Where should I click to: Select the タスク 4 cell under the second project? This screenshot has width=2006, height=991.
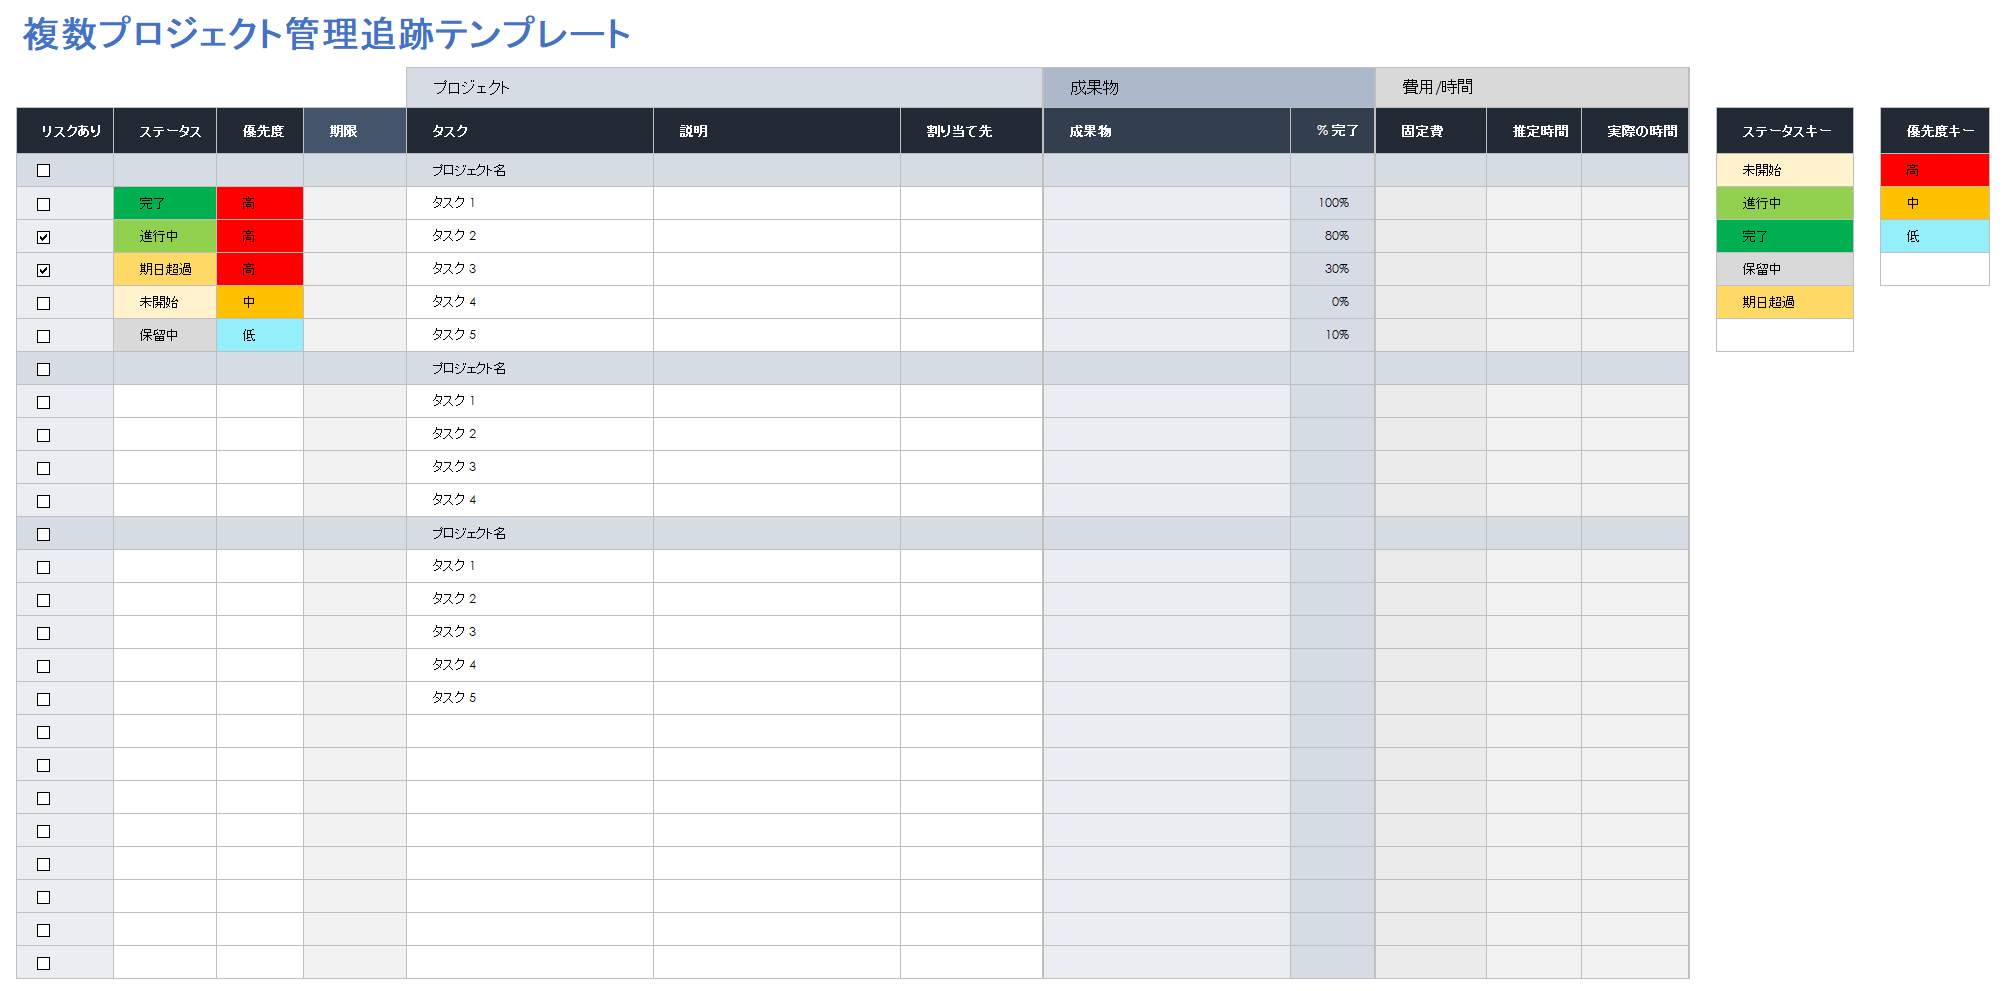coord(530,500)
